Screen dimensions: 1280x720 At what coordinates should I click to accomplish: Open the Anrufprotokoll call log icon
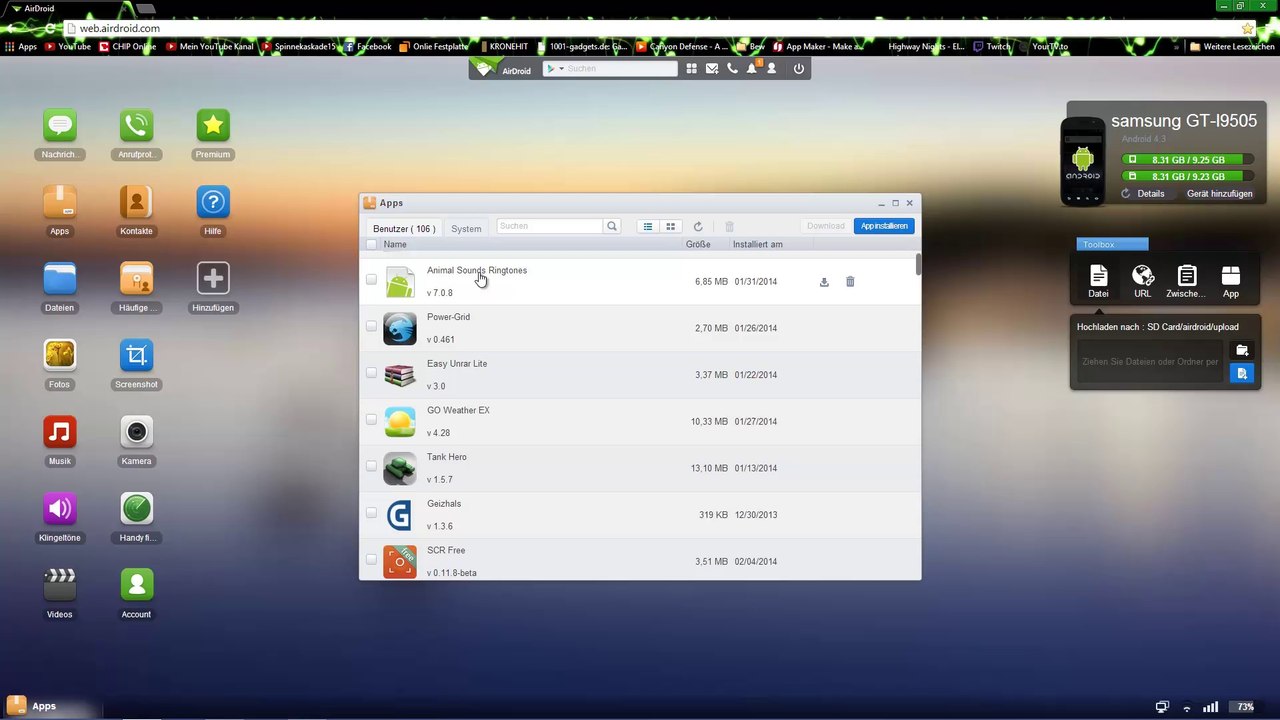(136, 126)
